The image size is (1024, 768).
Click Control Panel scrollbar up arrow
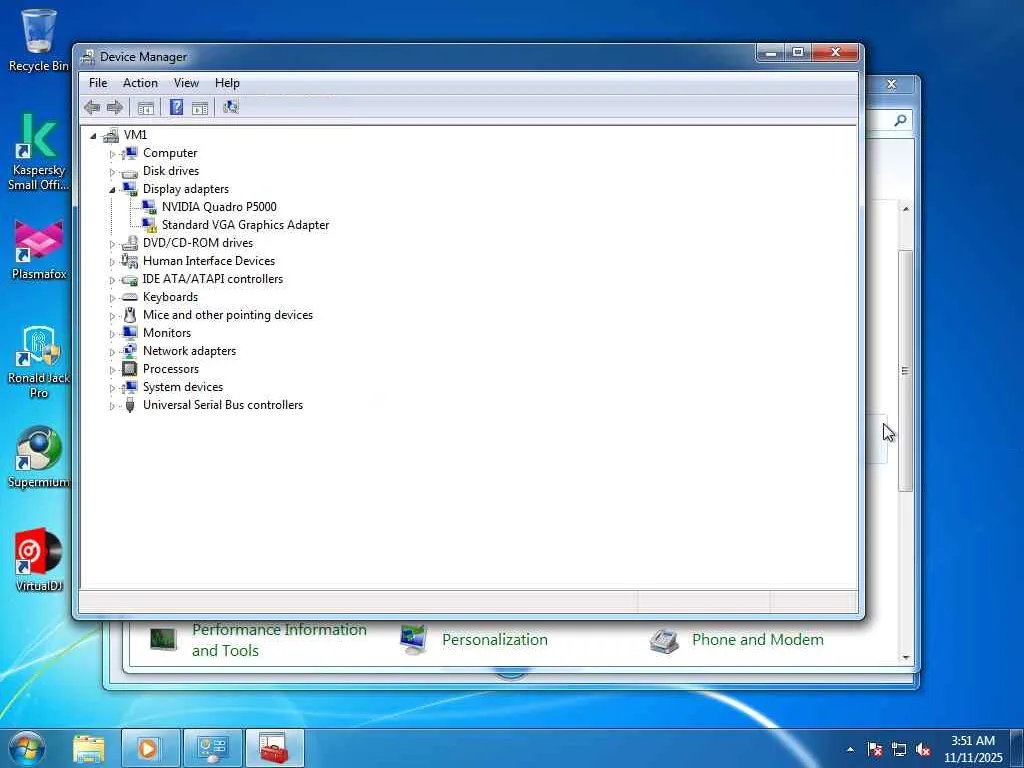click(x=906, y=209)
